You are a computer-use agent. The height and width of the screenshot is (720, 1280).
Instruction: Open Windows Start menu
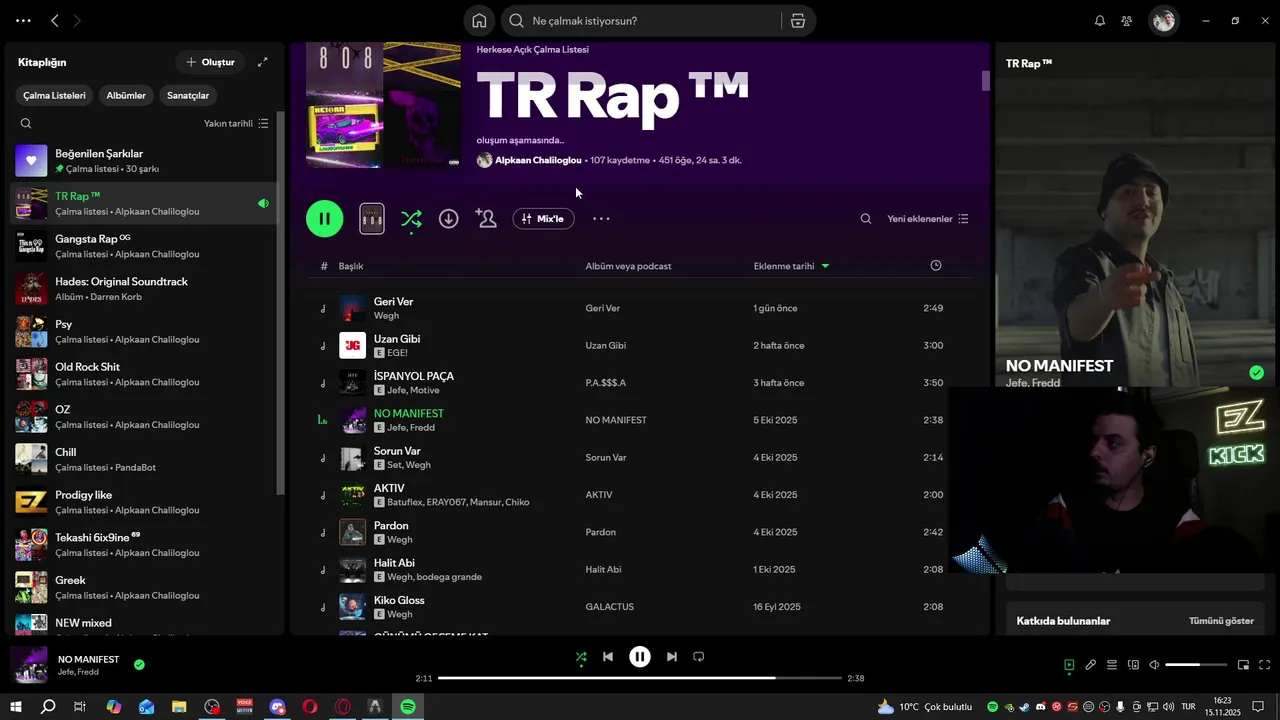(x=16, y=707)
